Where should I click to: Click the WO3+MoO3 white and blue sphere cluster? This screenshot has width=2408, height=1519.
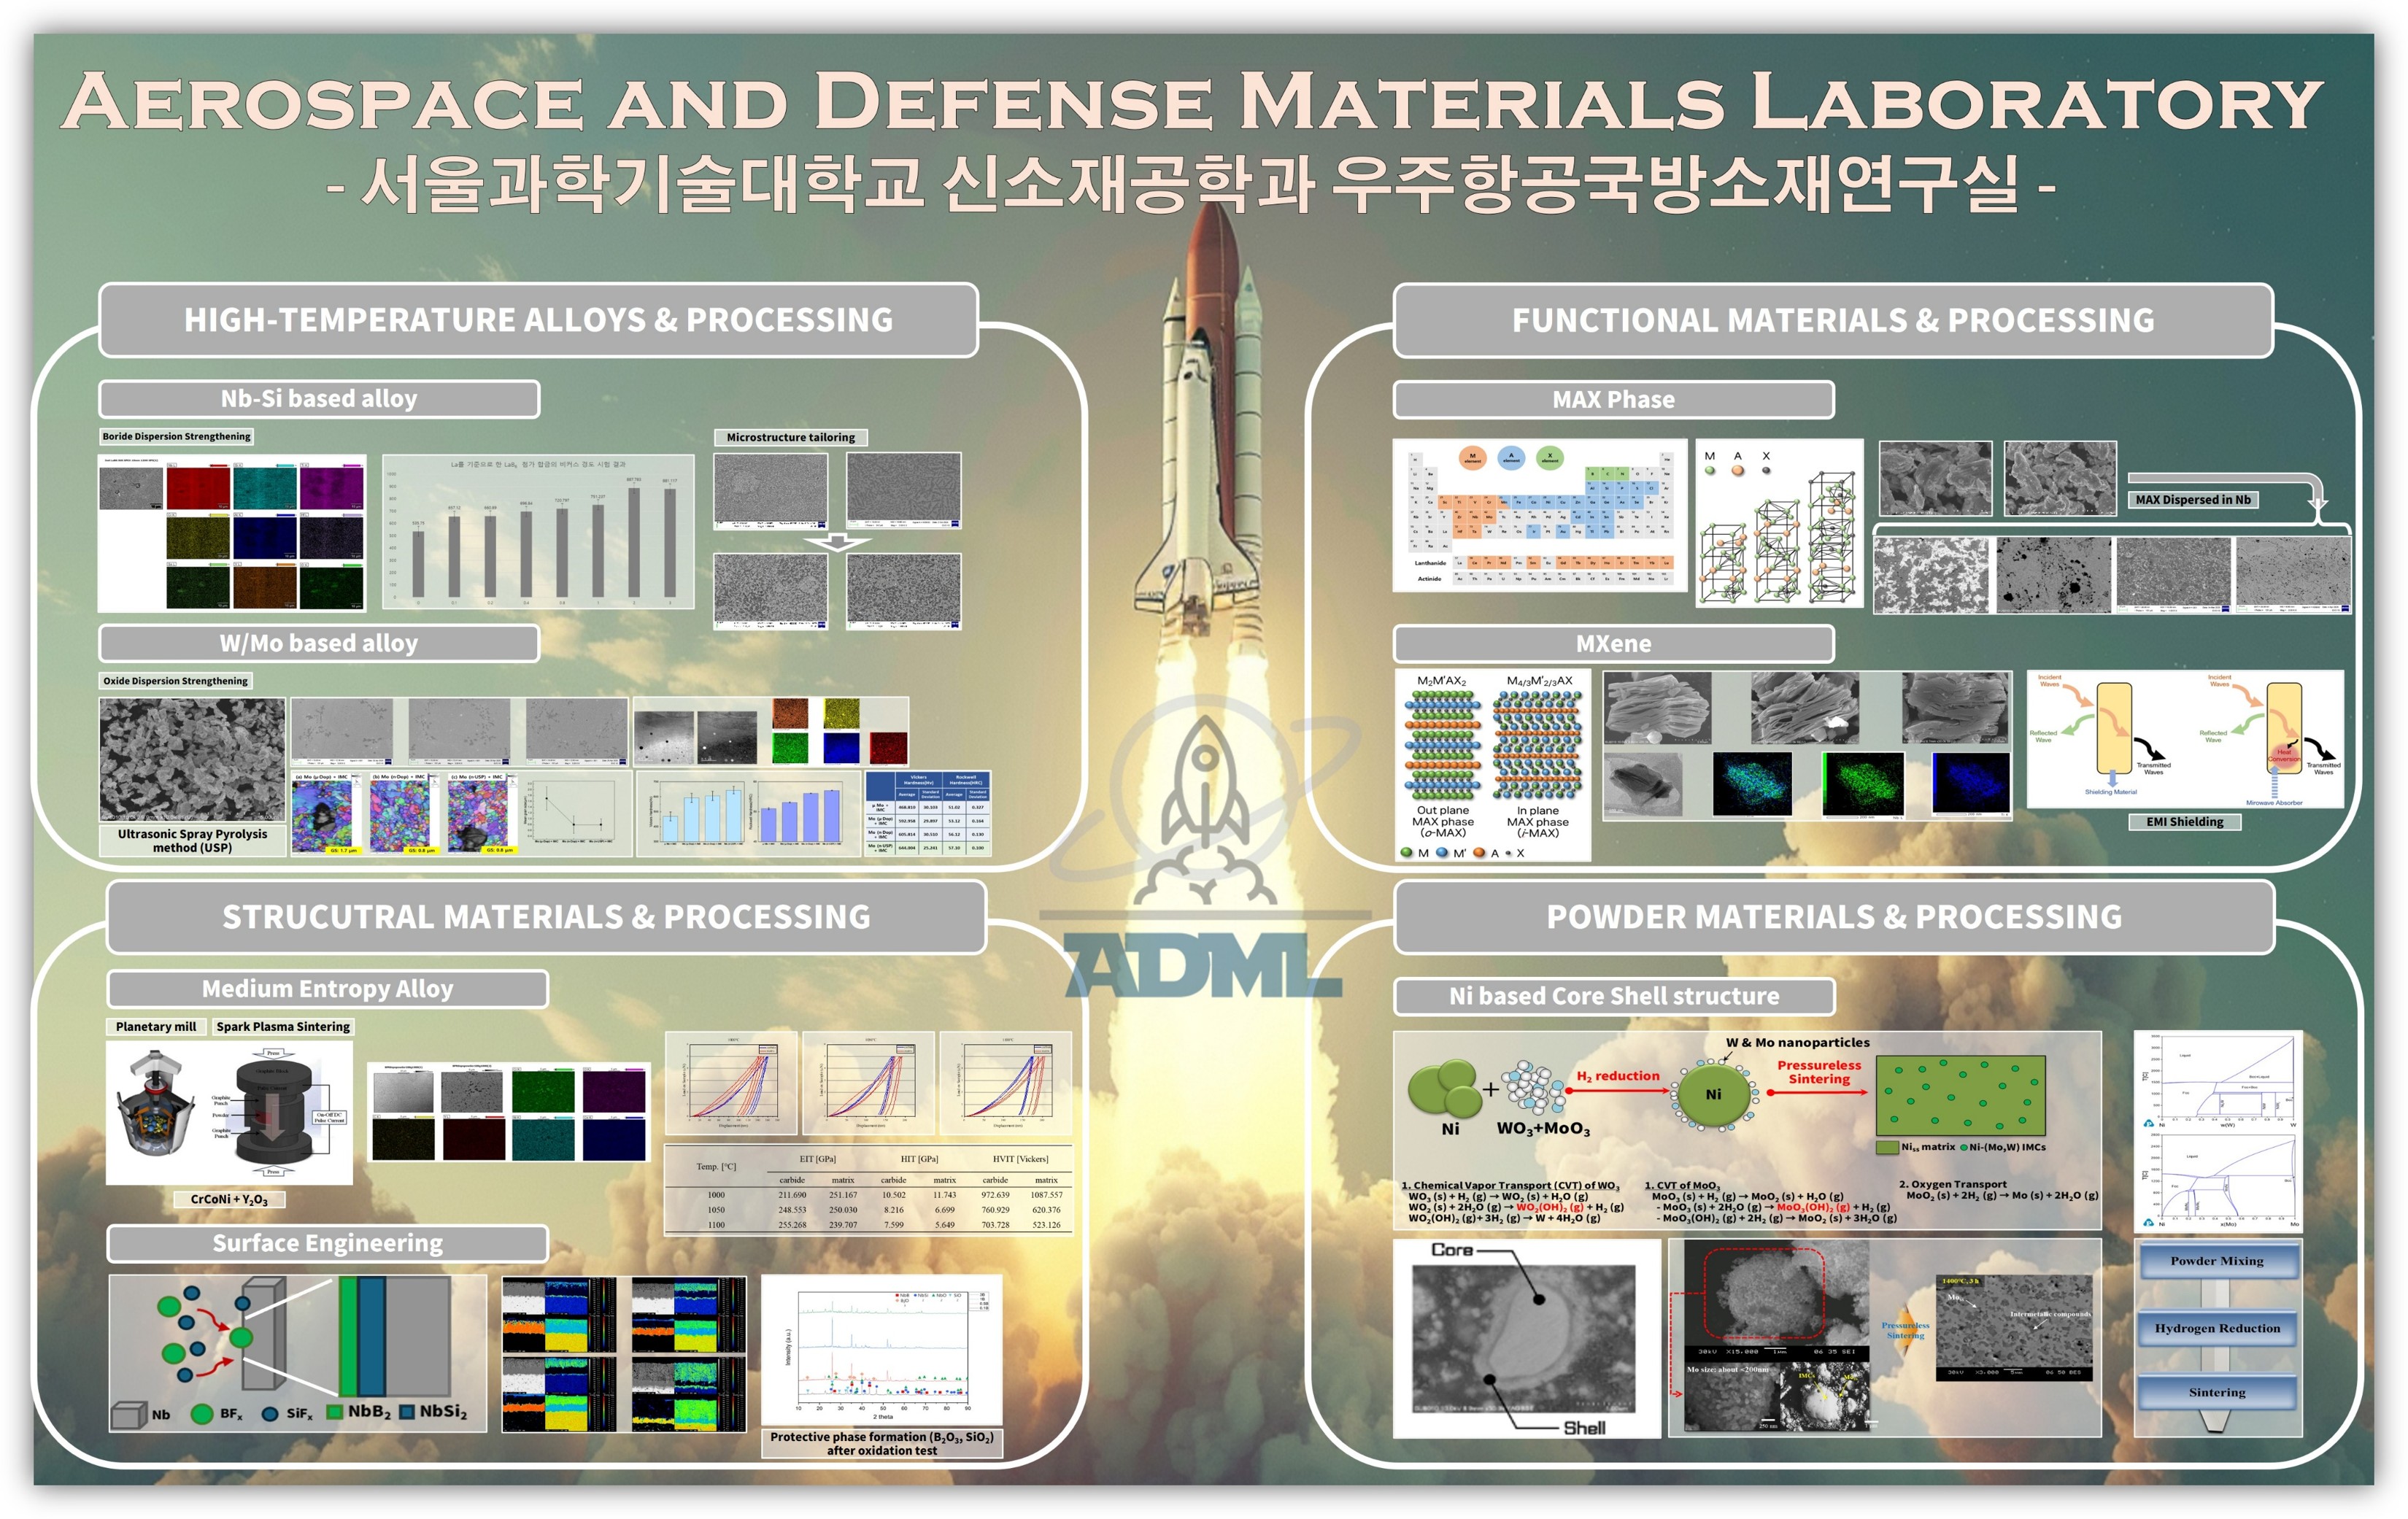[1535, 1087]
